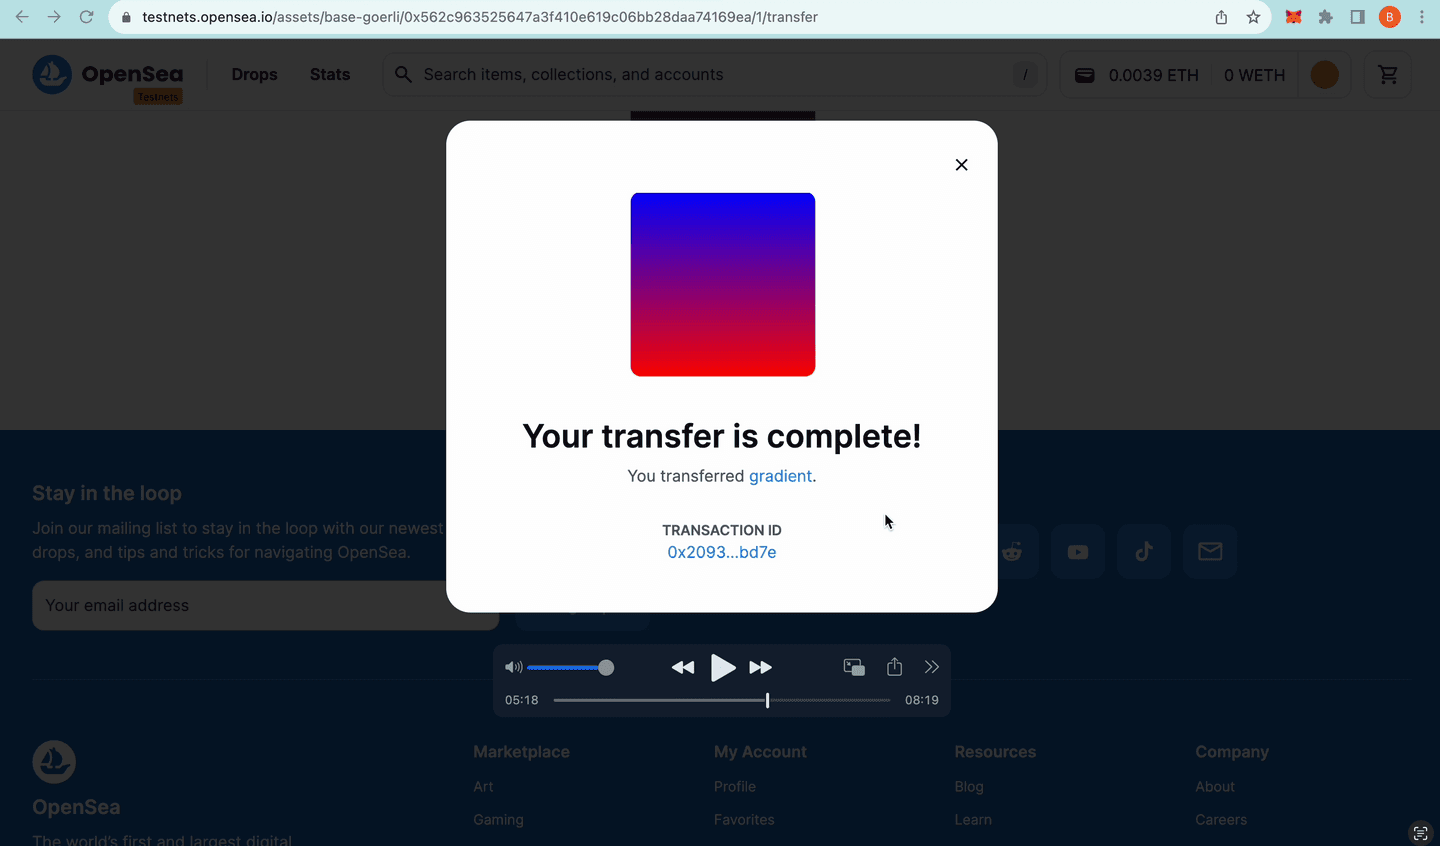Open the Favorites link
This screenshot has width=1440, height=846.
(x=744, y=819)
